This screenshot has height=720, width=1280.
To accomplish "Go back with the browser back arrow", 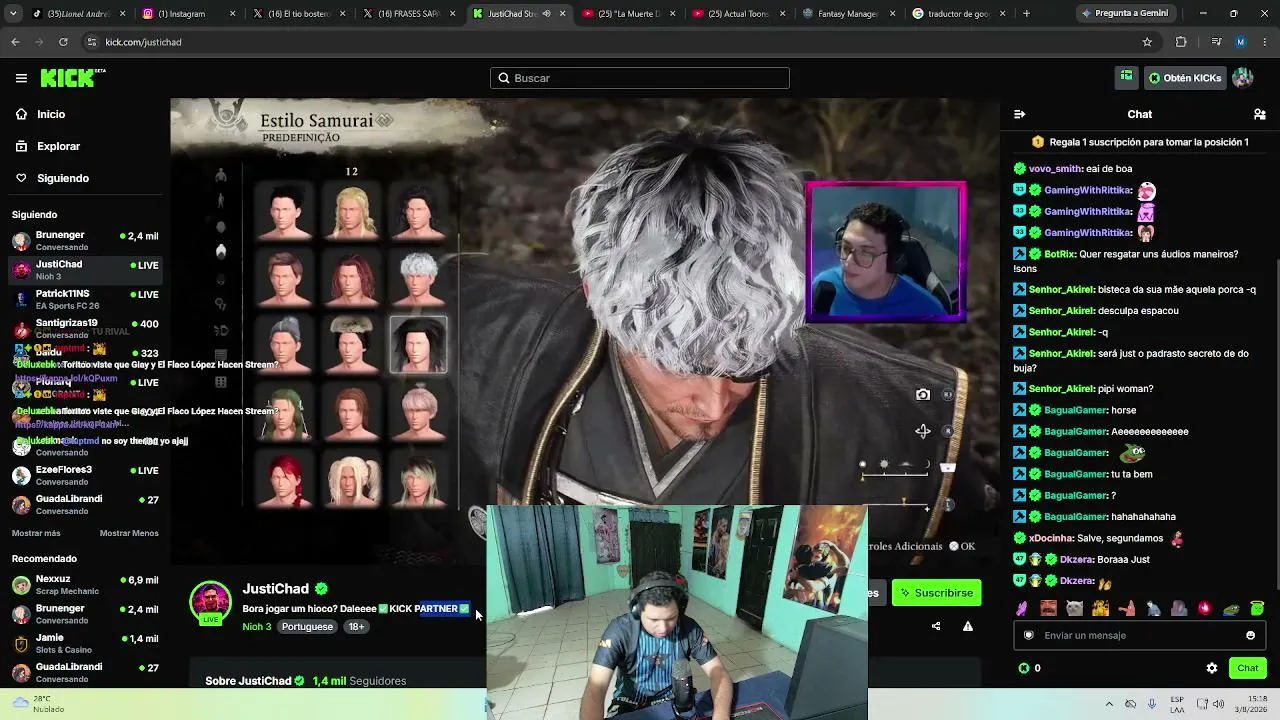I will [x=15, y=42].
